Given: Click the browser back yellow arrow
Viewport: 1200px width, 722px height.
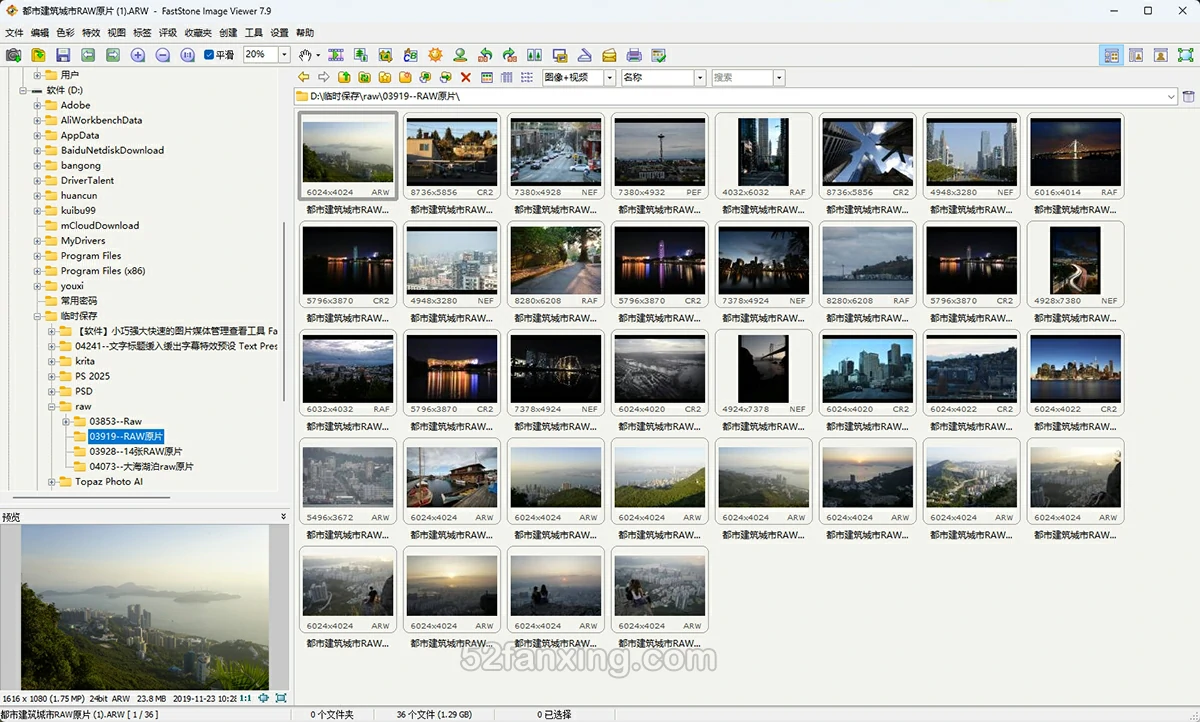Looking at the screenshot, I should click(x=304, y=77).
